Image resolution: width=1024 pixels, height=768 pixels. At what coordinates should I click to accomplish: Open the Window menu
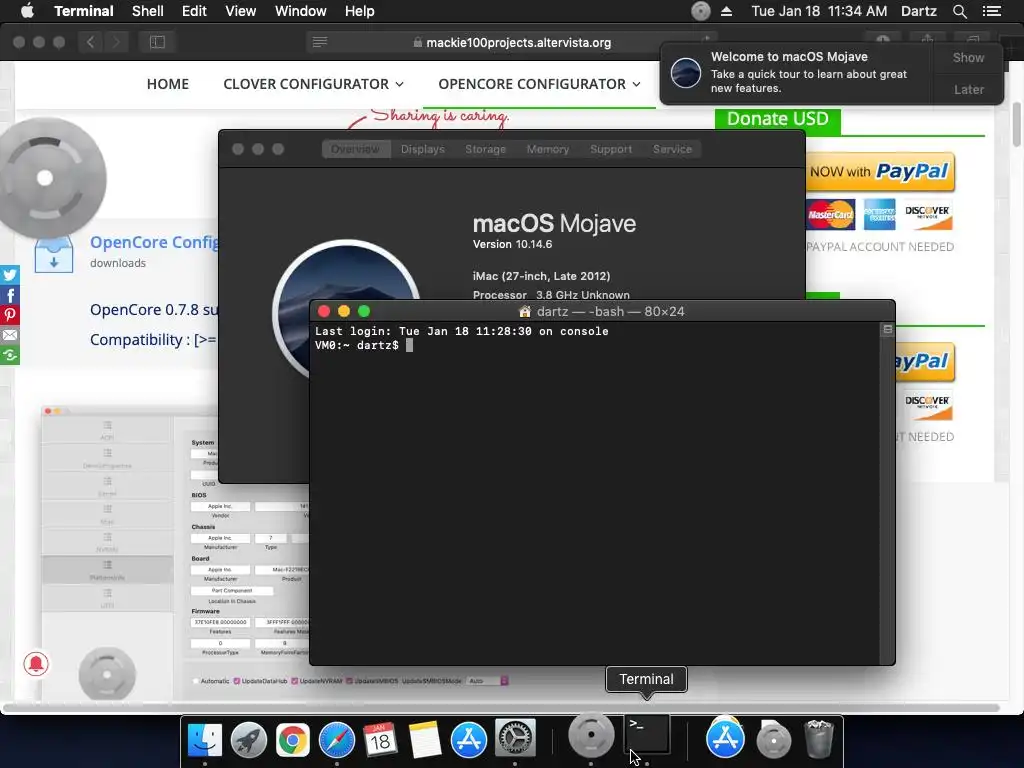300,11
